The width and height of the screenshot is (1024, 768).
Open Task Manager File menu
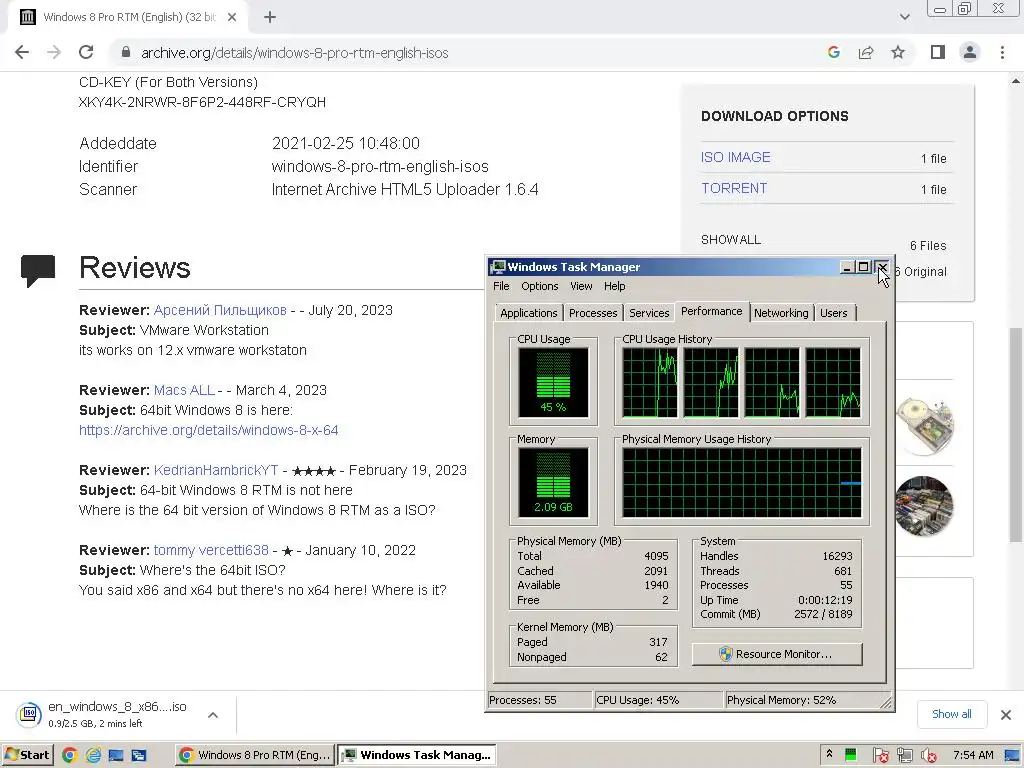501,286
